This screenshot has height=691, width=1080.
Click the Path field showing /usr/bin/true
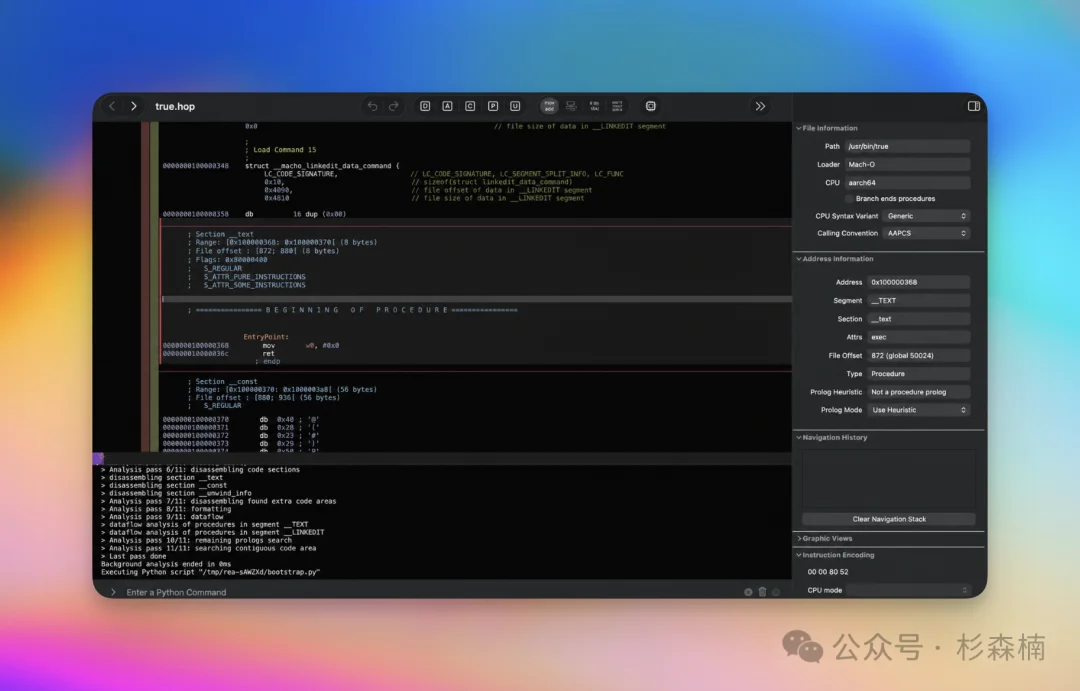click(x=907, y=146)
